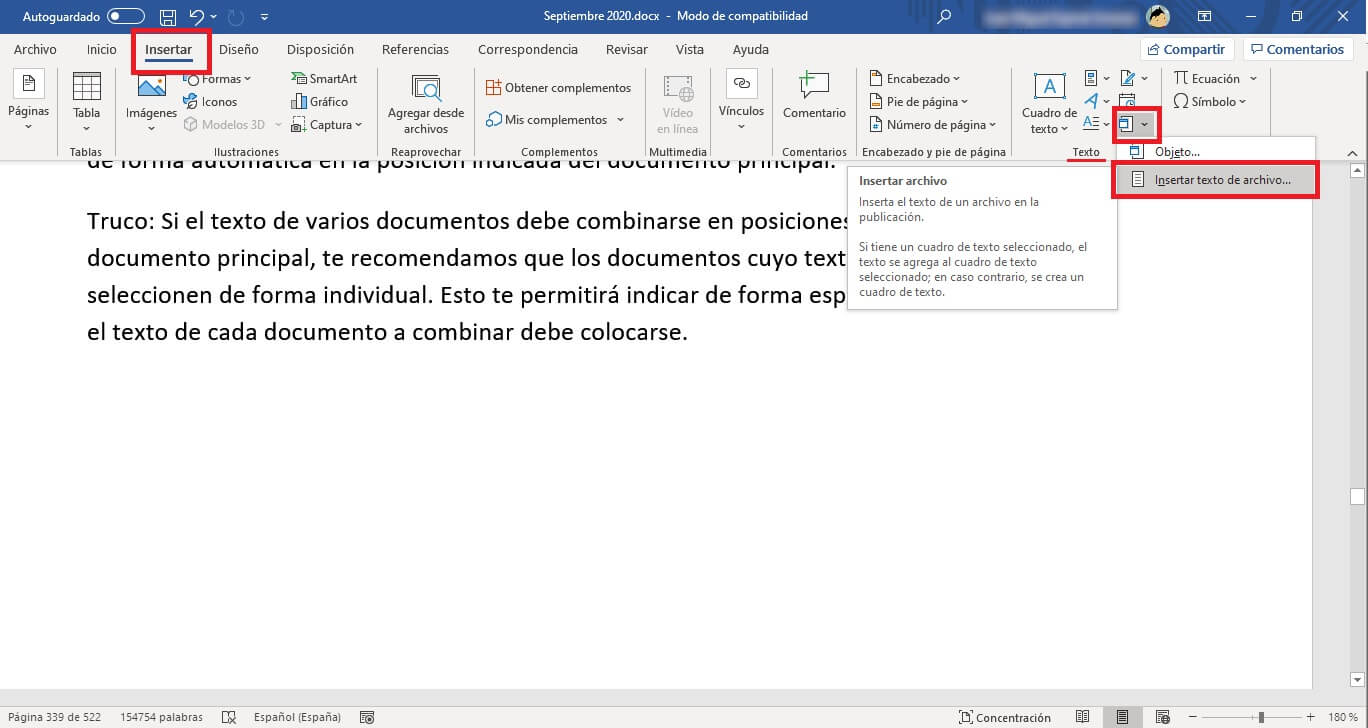This screenshot has width=1368, height=728.
Task: Open the Símbolo dropdown
Action: 1210,101
